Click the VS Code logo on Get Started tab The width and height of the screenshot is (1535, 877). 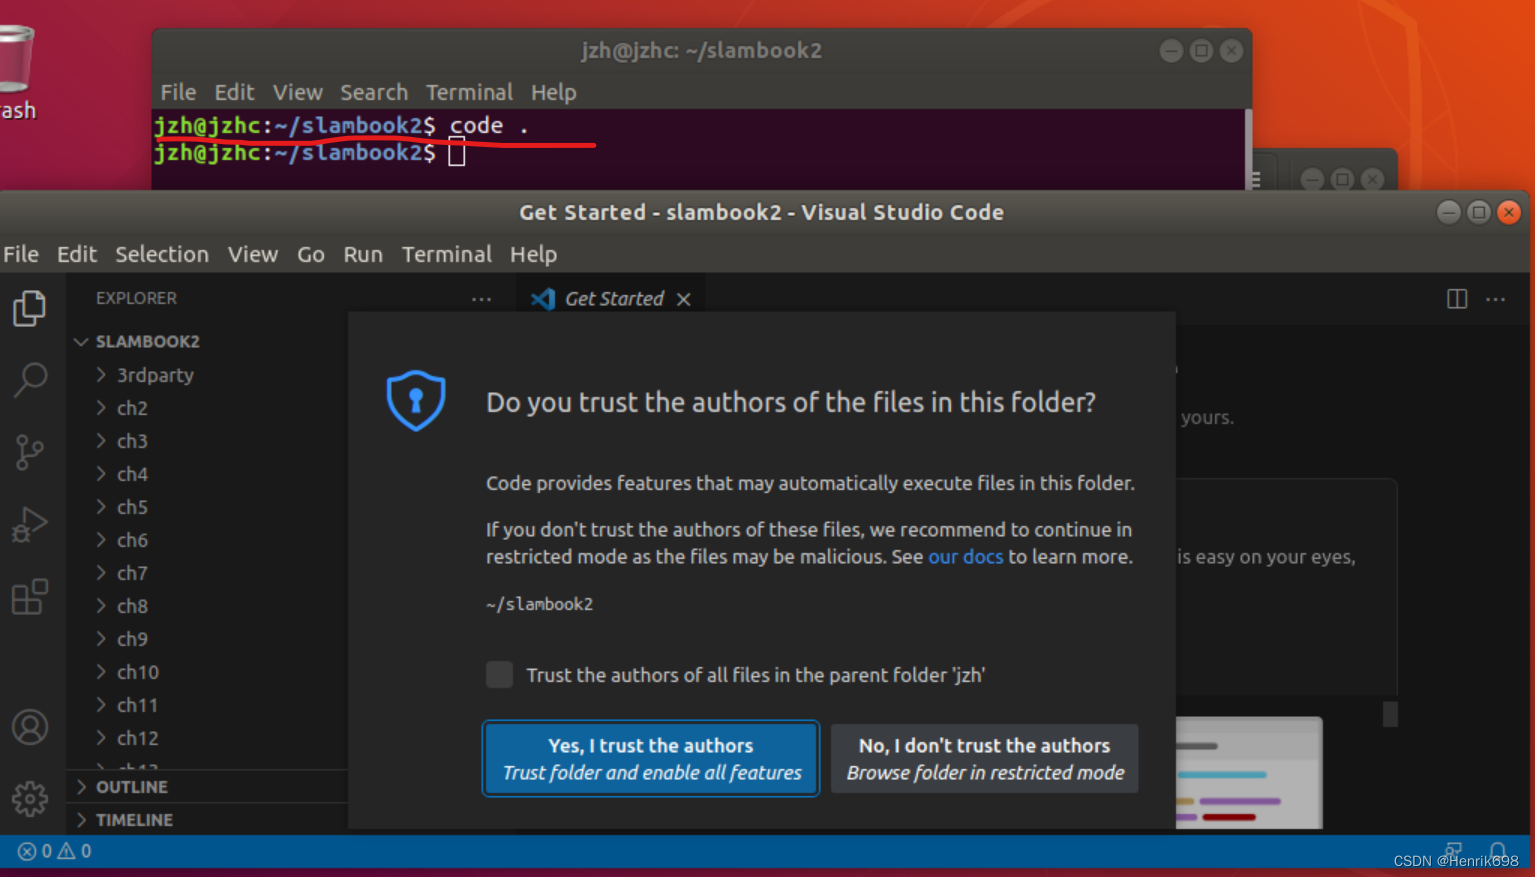pyautogui.click(x=543, y=299)
